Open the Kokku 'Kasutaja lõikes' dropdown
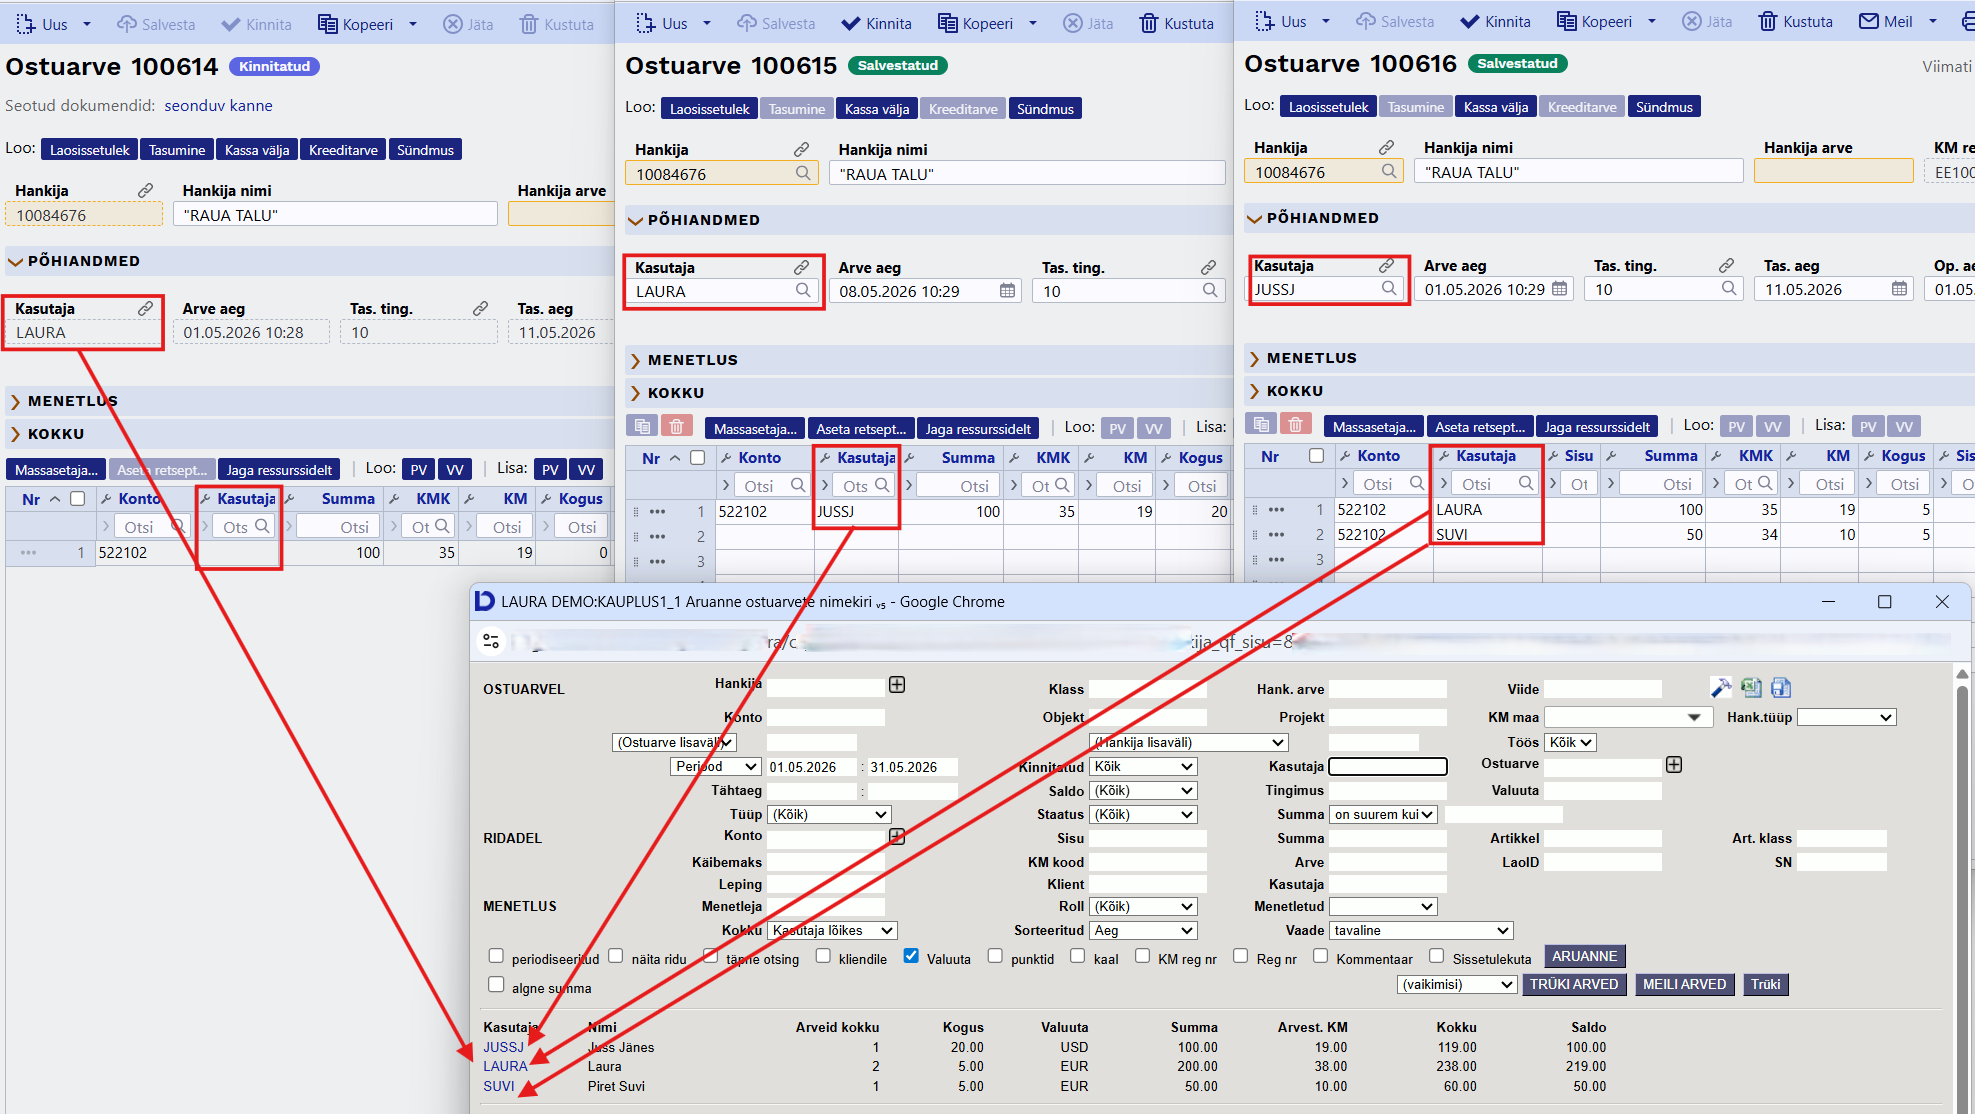Viewport: 1975px width, 1114px height. 832,931
